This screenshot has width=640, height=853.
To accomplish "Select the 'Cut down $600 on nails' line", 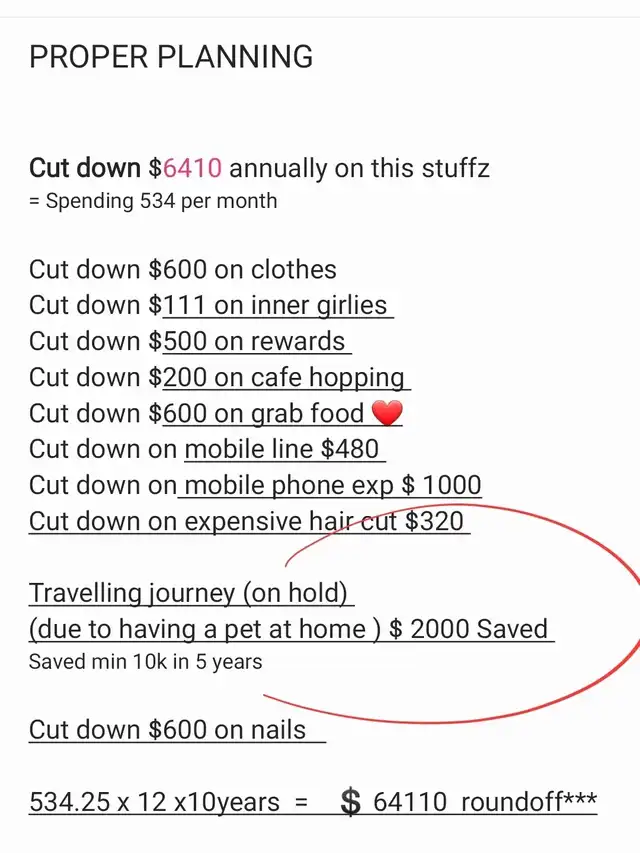I will [x=167, y=730].
